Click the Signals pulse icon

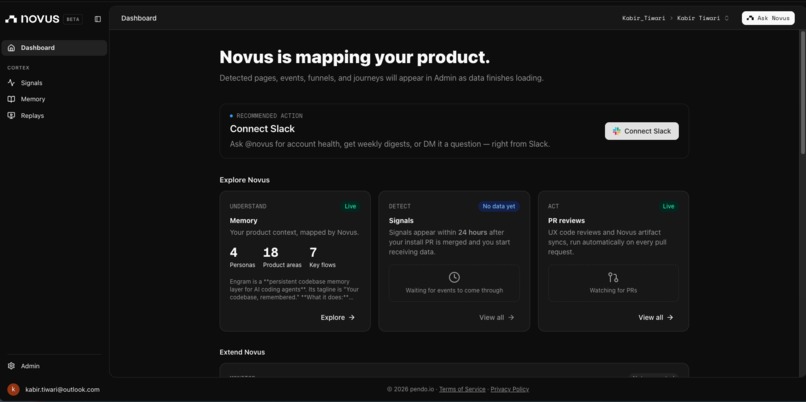pyautogui.click(x=11, y=83)
